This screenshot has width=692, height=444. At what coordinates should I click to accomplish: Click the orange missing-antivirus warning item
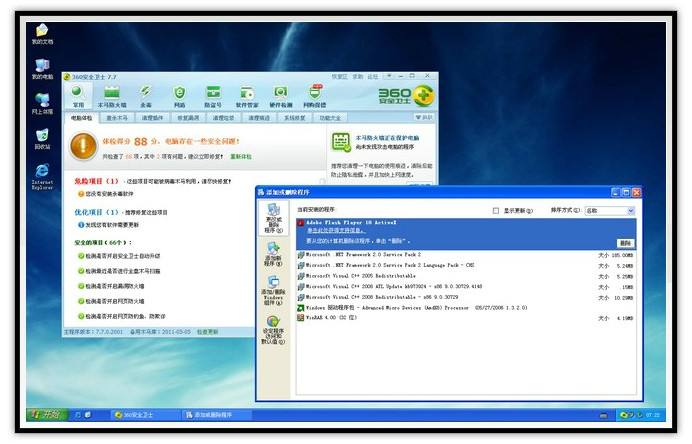[106, 194]
